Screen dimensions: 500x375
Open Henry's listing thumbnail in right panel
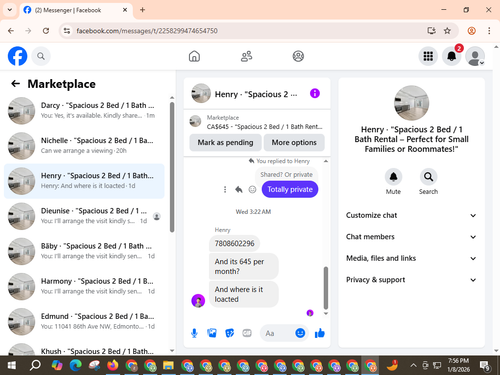pos(411,103)
